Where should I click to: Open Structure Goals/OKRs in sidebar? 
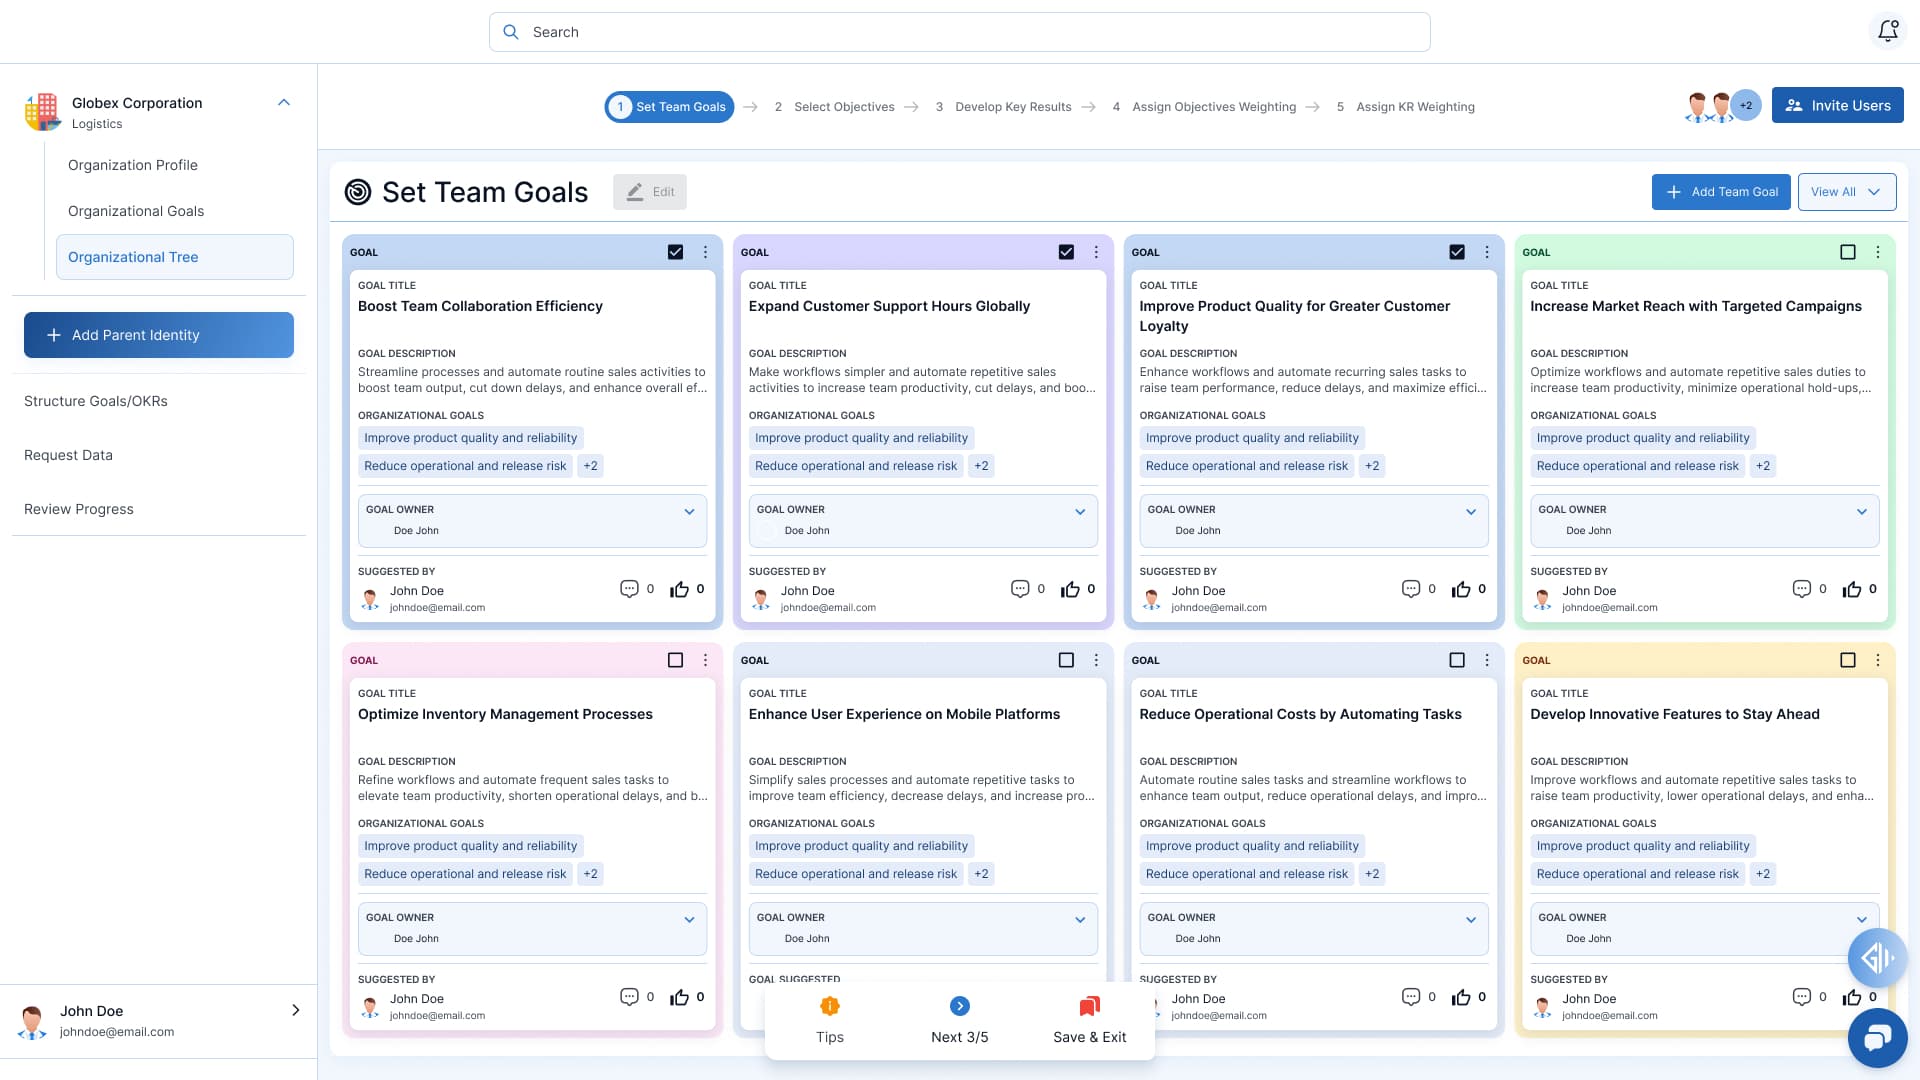(96, 401)
